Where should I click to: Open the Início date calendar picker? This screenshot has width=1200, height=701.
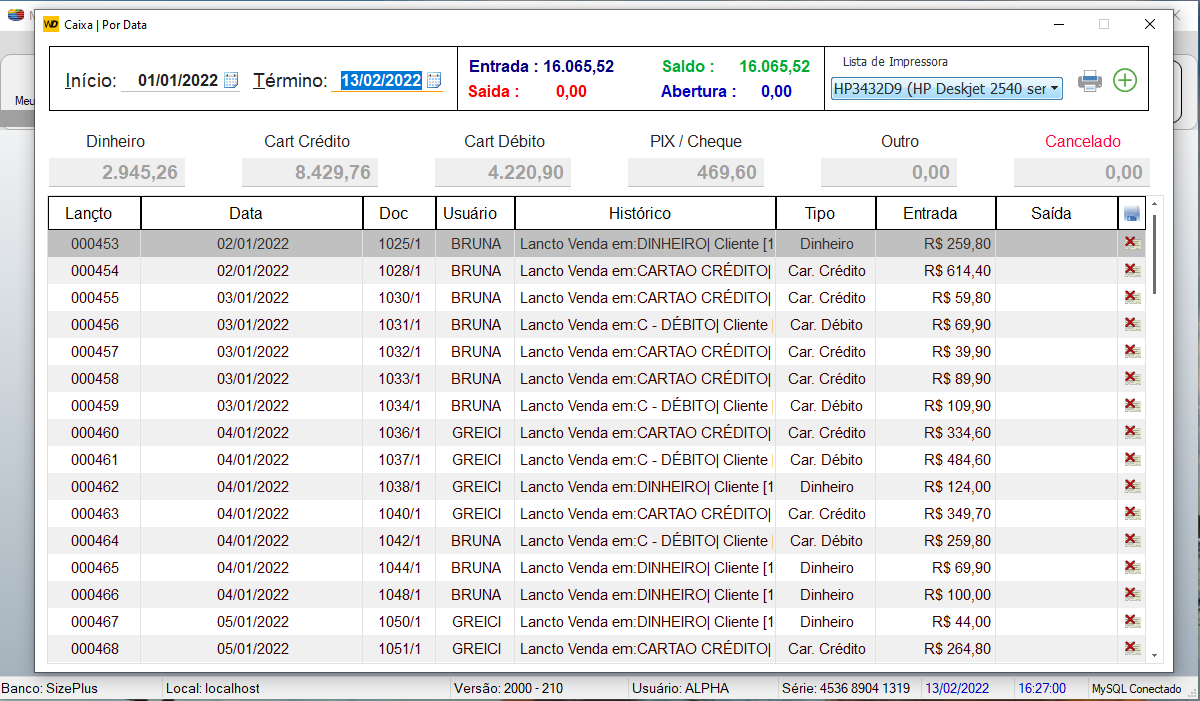click(x=231, y=81)
